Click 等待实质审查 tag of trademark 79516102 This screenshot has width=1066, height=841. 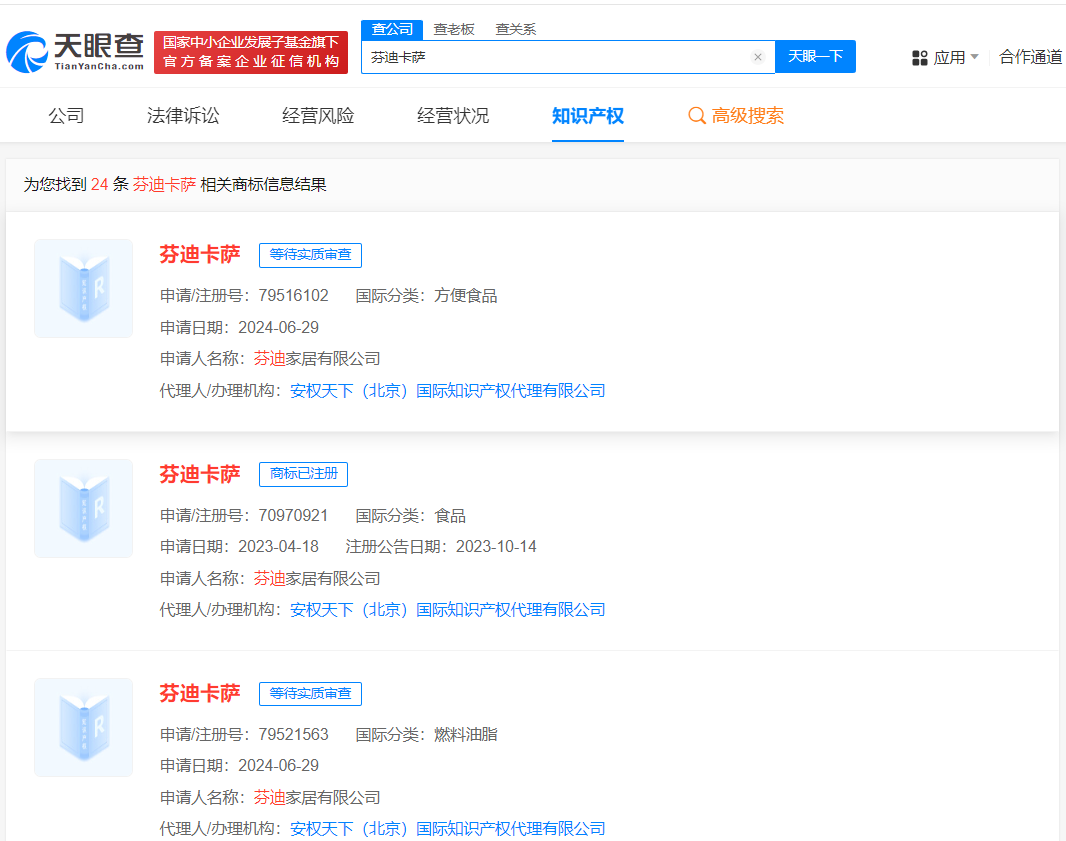click(x=310, y=255)
